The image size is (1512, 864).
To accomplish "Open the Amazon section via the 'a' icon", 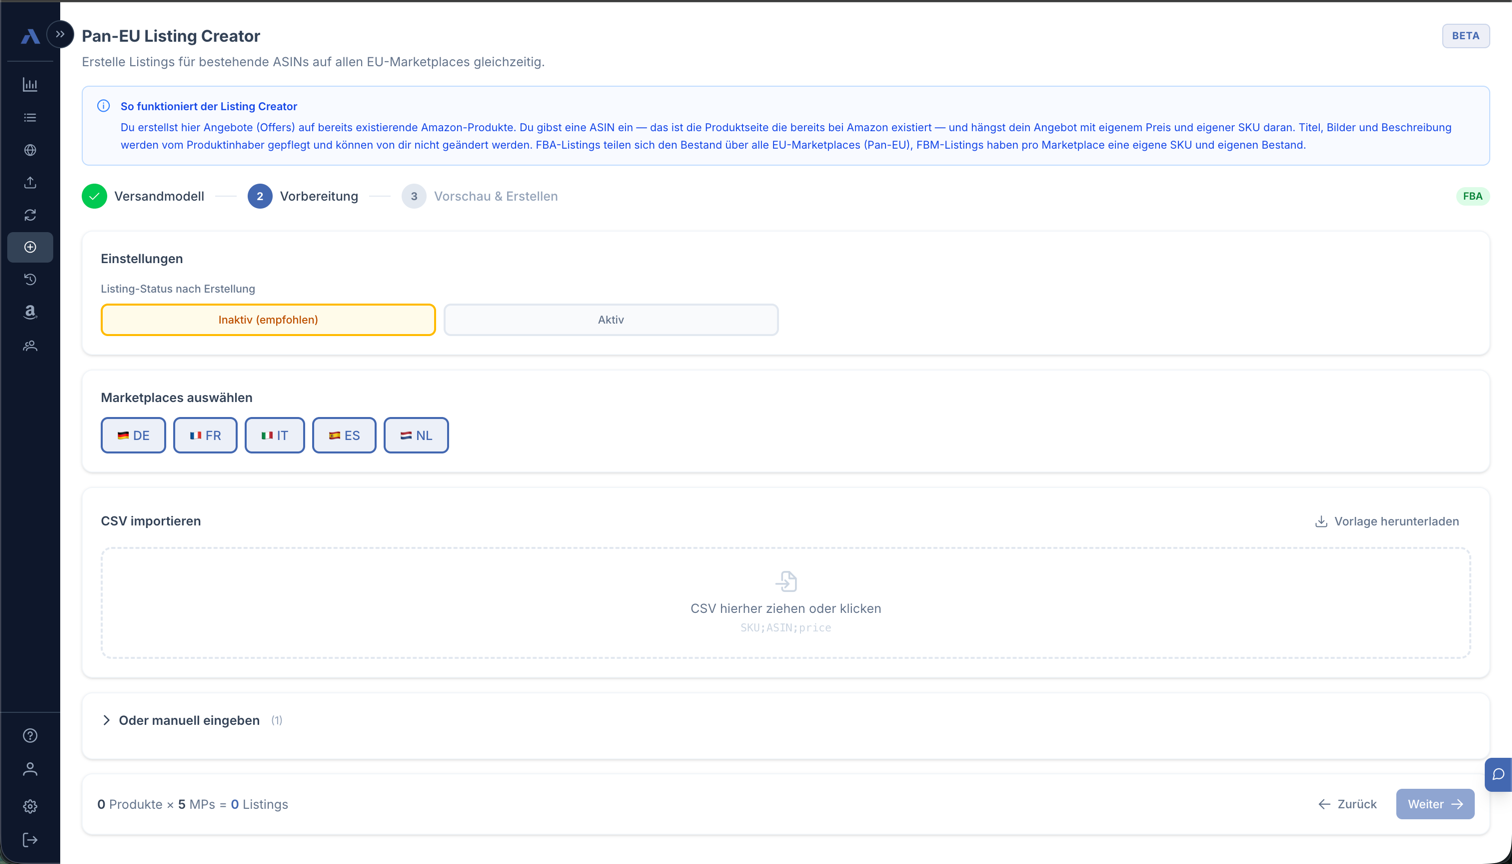I will click(x=30, y=312).
